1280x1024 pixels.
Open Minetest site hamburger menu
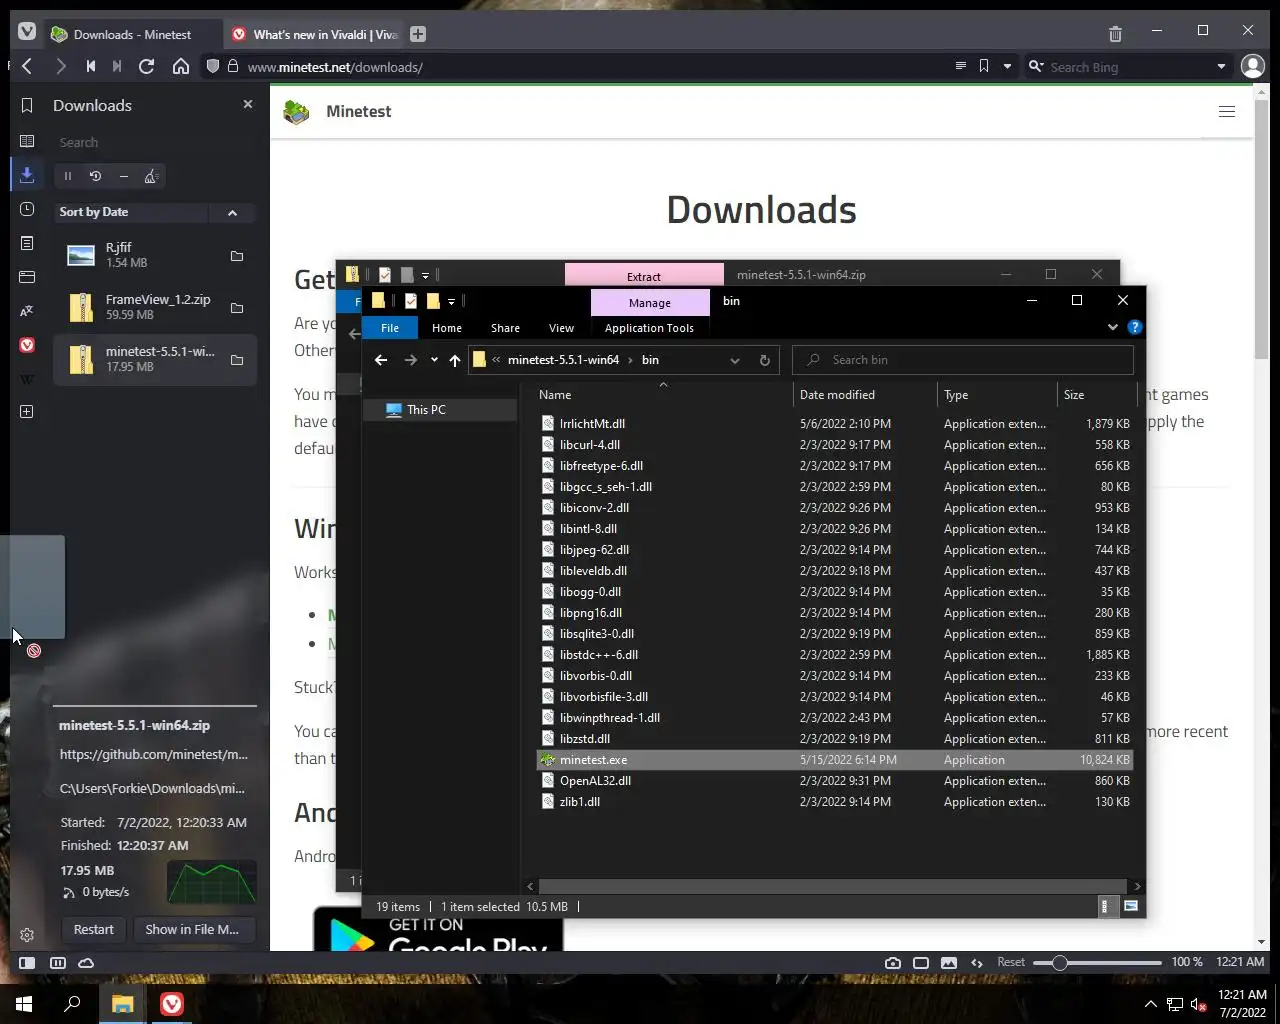[x=1227, y=111]
